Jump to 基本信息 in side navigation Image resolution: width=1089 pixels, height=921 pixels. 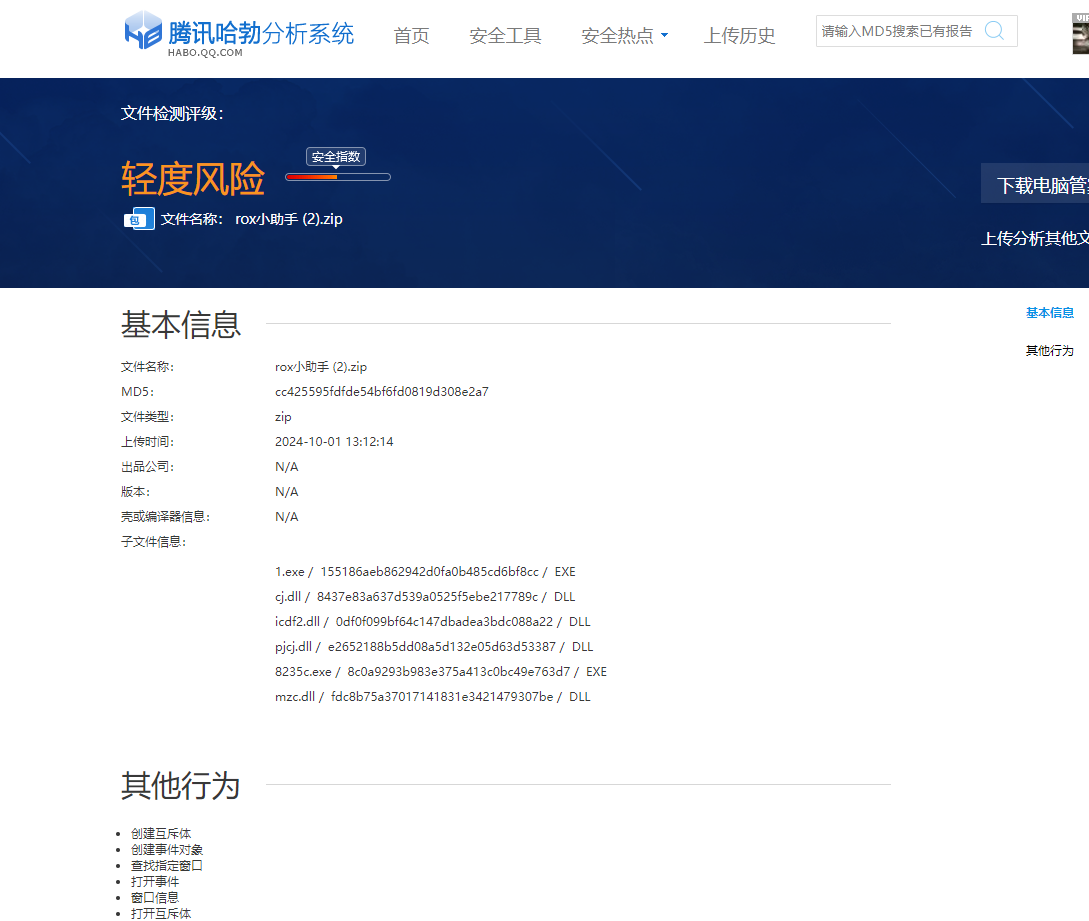tap(1049, 313)
